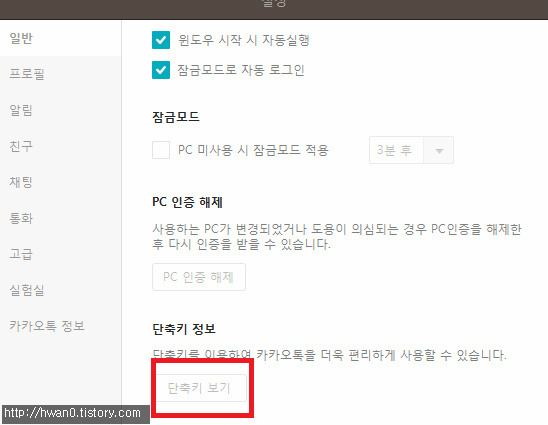
Task: Uncheck 윈도우 시작 시 자동실행 checkbox
Action: pyautogui.click(x=161, y=40)
